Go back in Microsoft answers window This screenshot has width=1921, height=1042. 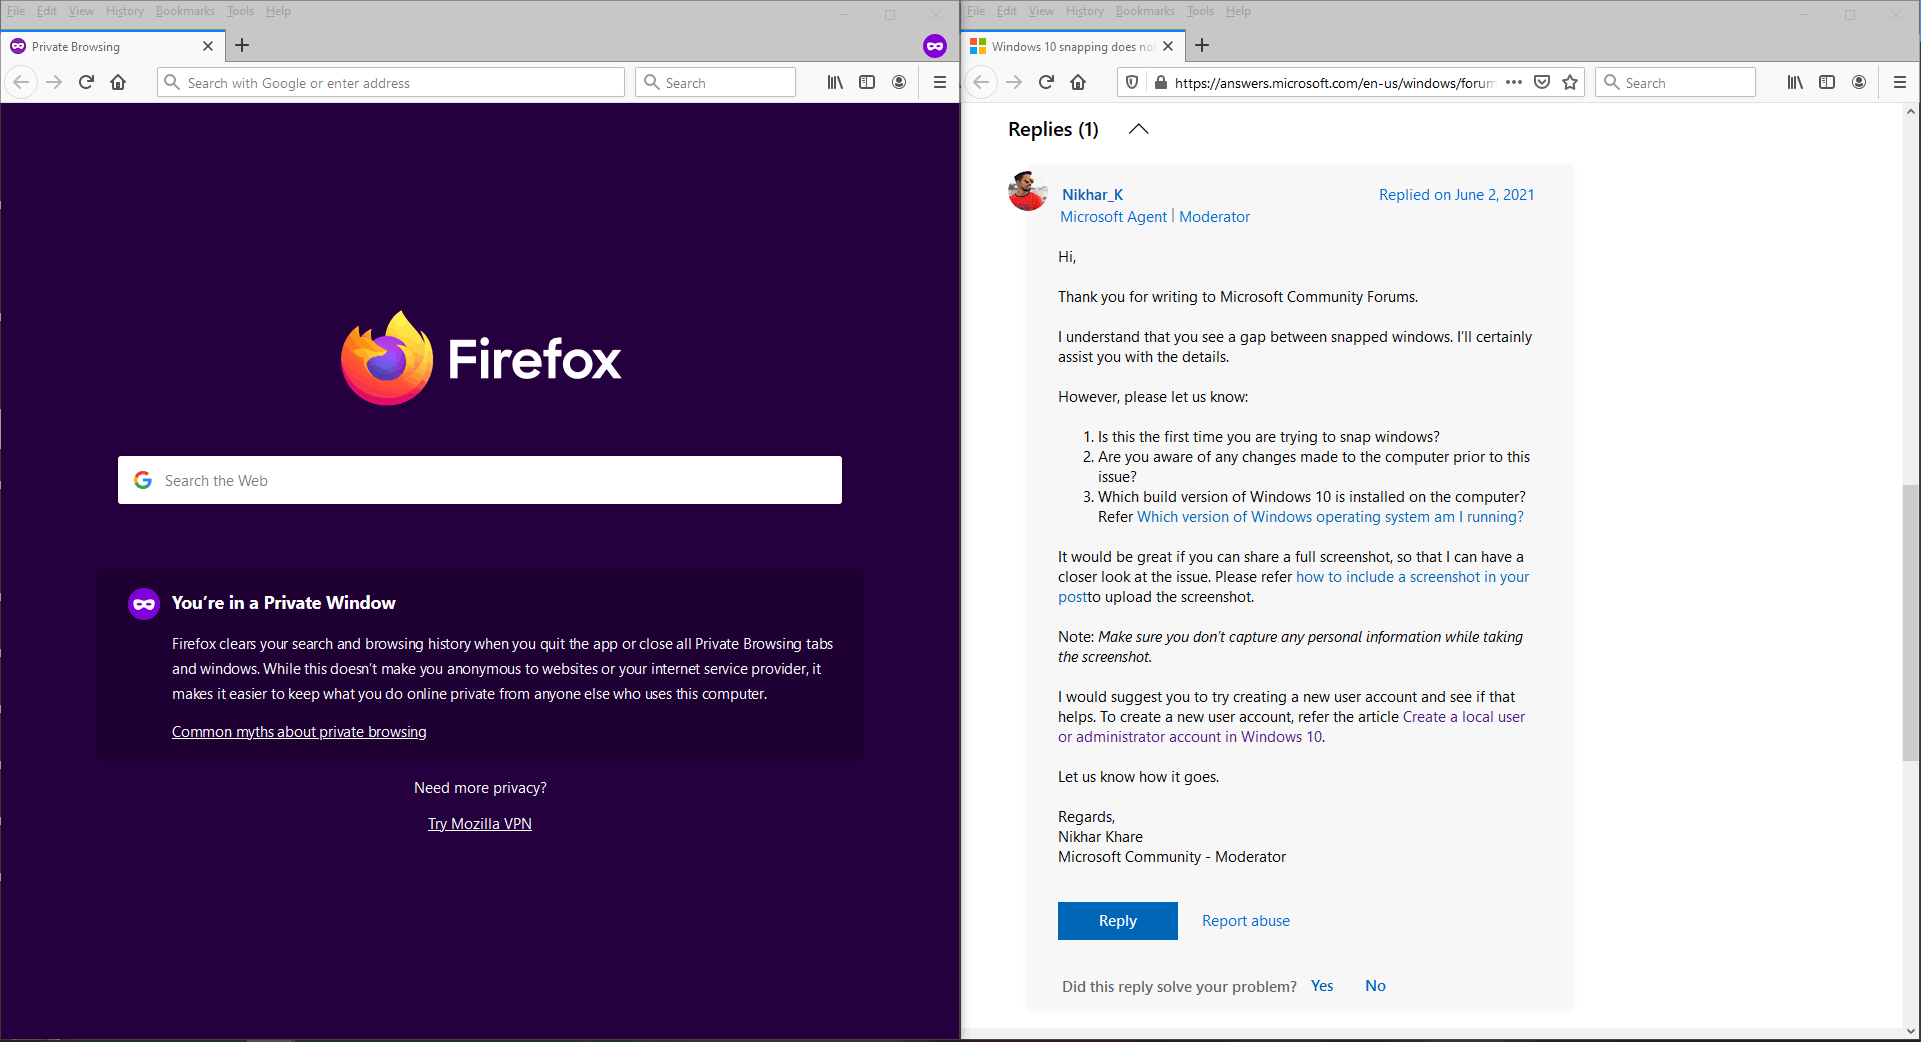982,83
